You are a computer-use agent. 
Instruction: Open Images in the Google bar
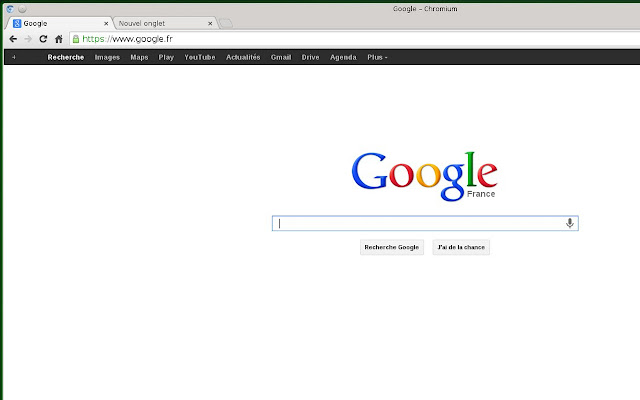click(107, 57)
